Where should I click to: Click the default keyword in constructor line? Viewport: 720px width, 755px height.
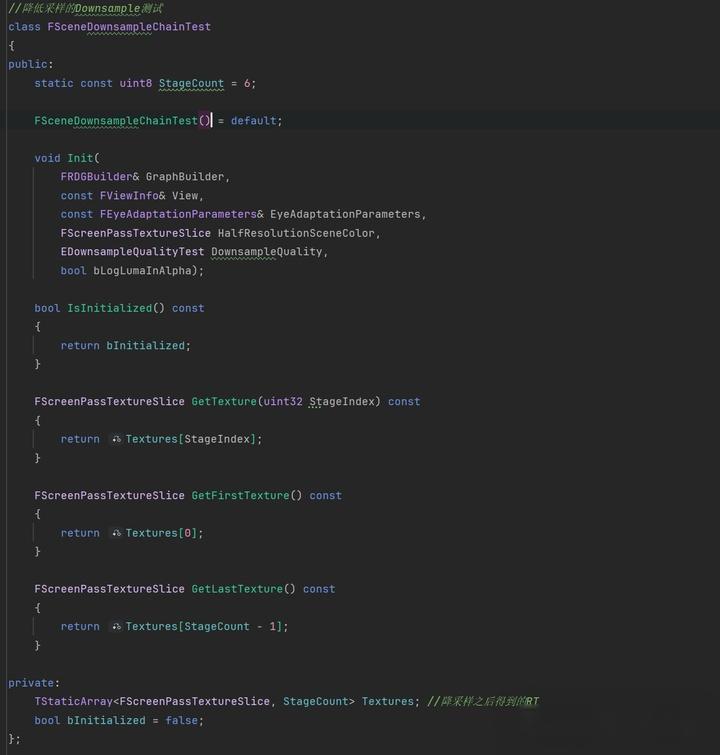[253, 121]
